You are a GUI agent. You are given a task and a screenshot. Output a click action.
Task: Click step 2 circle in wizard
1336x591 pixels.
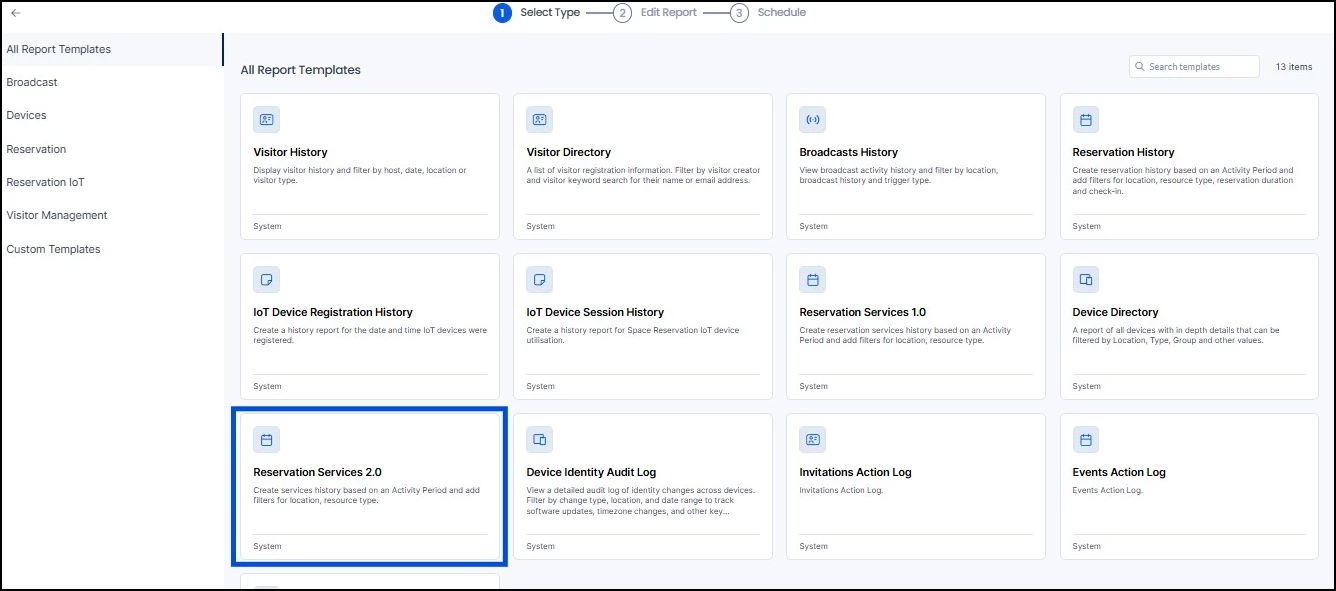tap(622, 13)
